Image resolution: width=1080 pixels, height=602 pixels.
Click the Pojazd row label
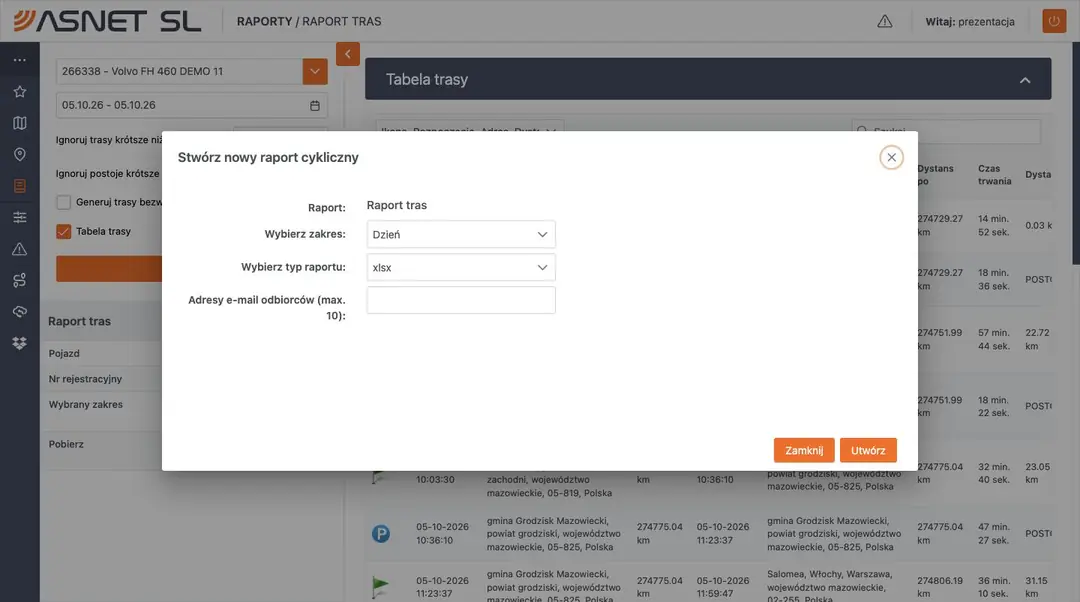64,353
